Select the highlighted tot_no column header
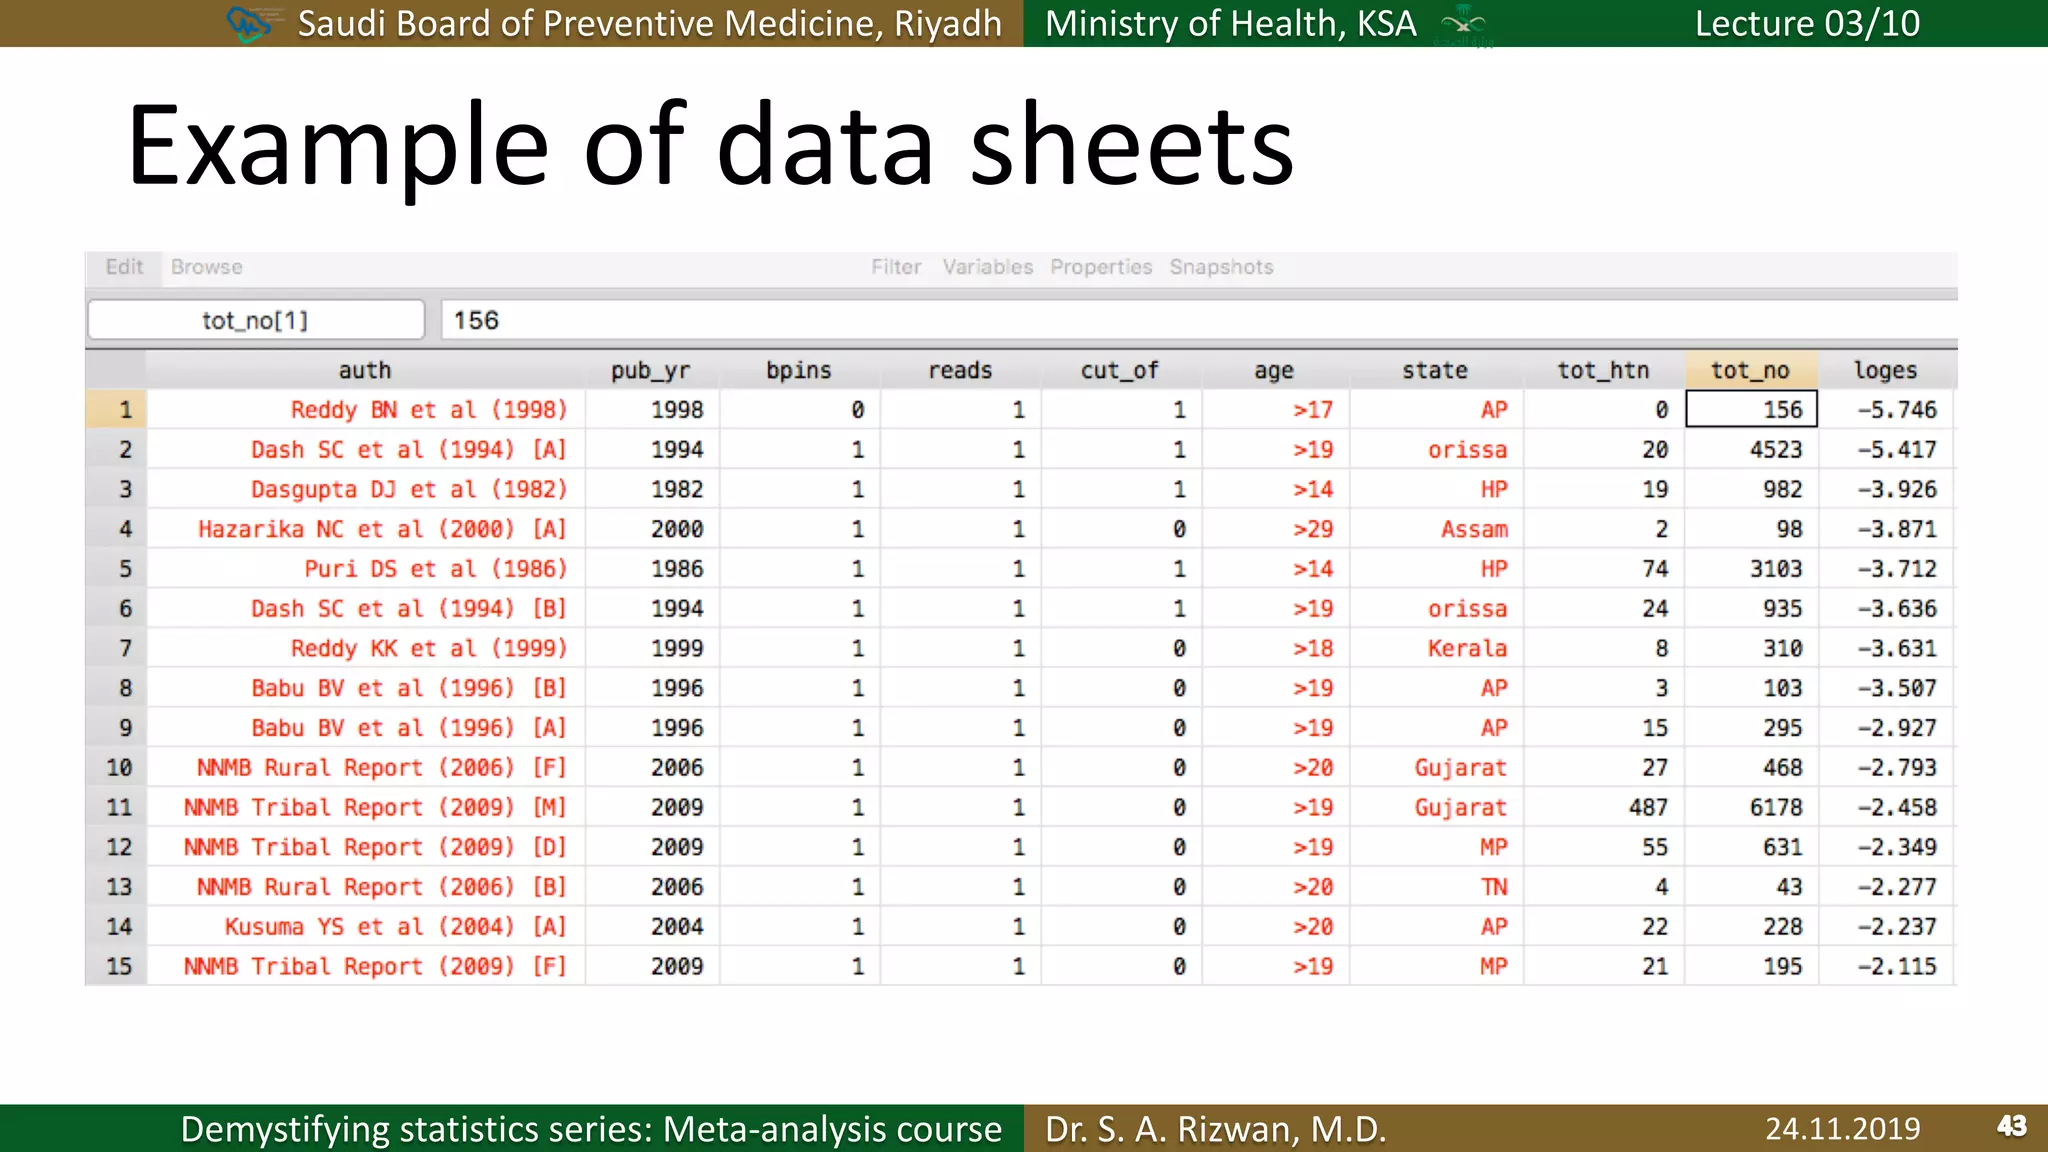Image resolution: width=2048 pixels, height=1152 pixels. coord(1750,370)
